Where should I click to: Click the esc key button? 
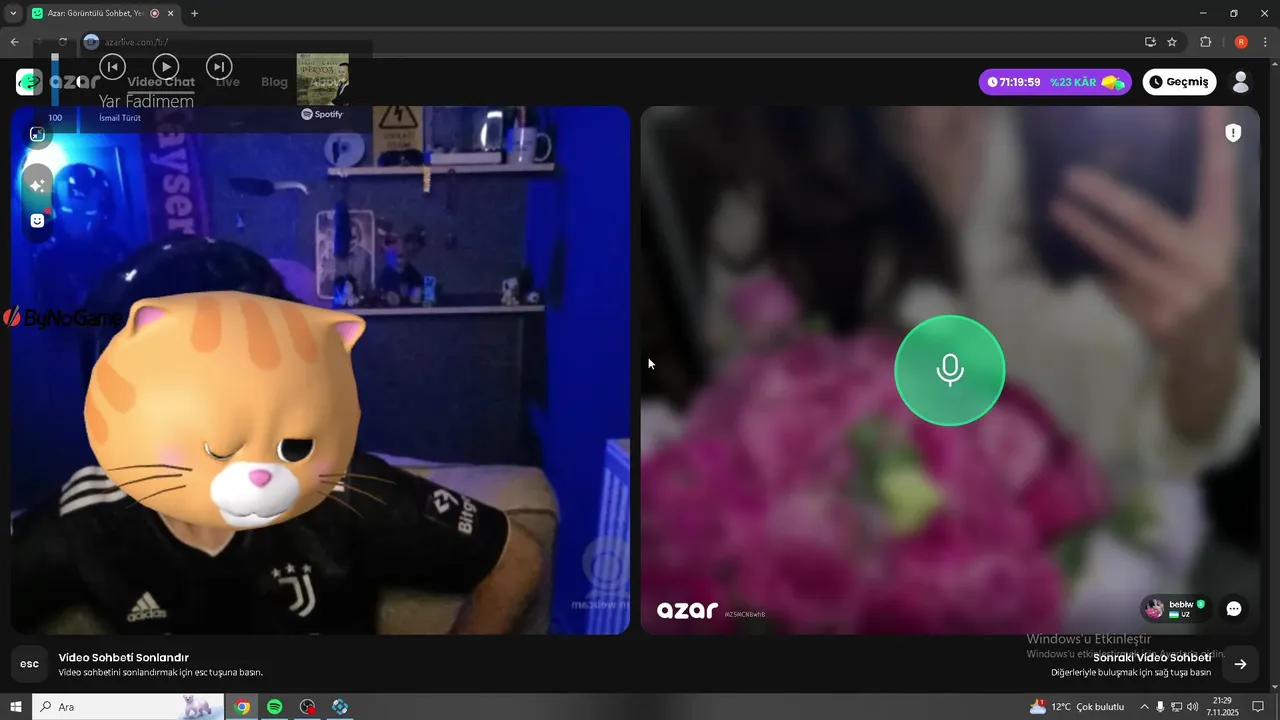pyautogui.click(x=29, y=664)
